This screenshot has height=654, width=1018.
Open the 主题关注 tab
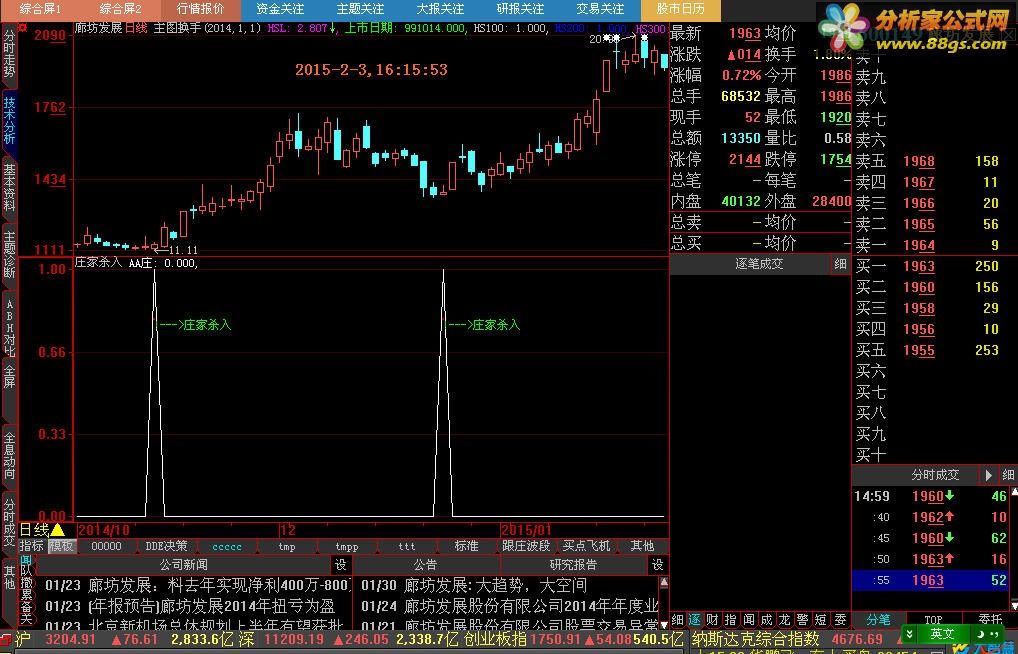pos(360,9)
